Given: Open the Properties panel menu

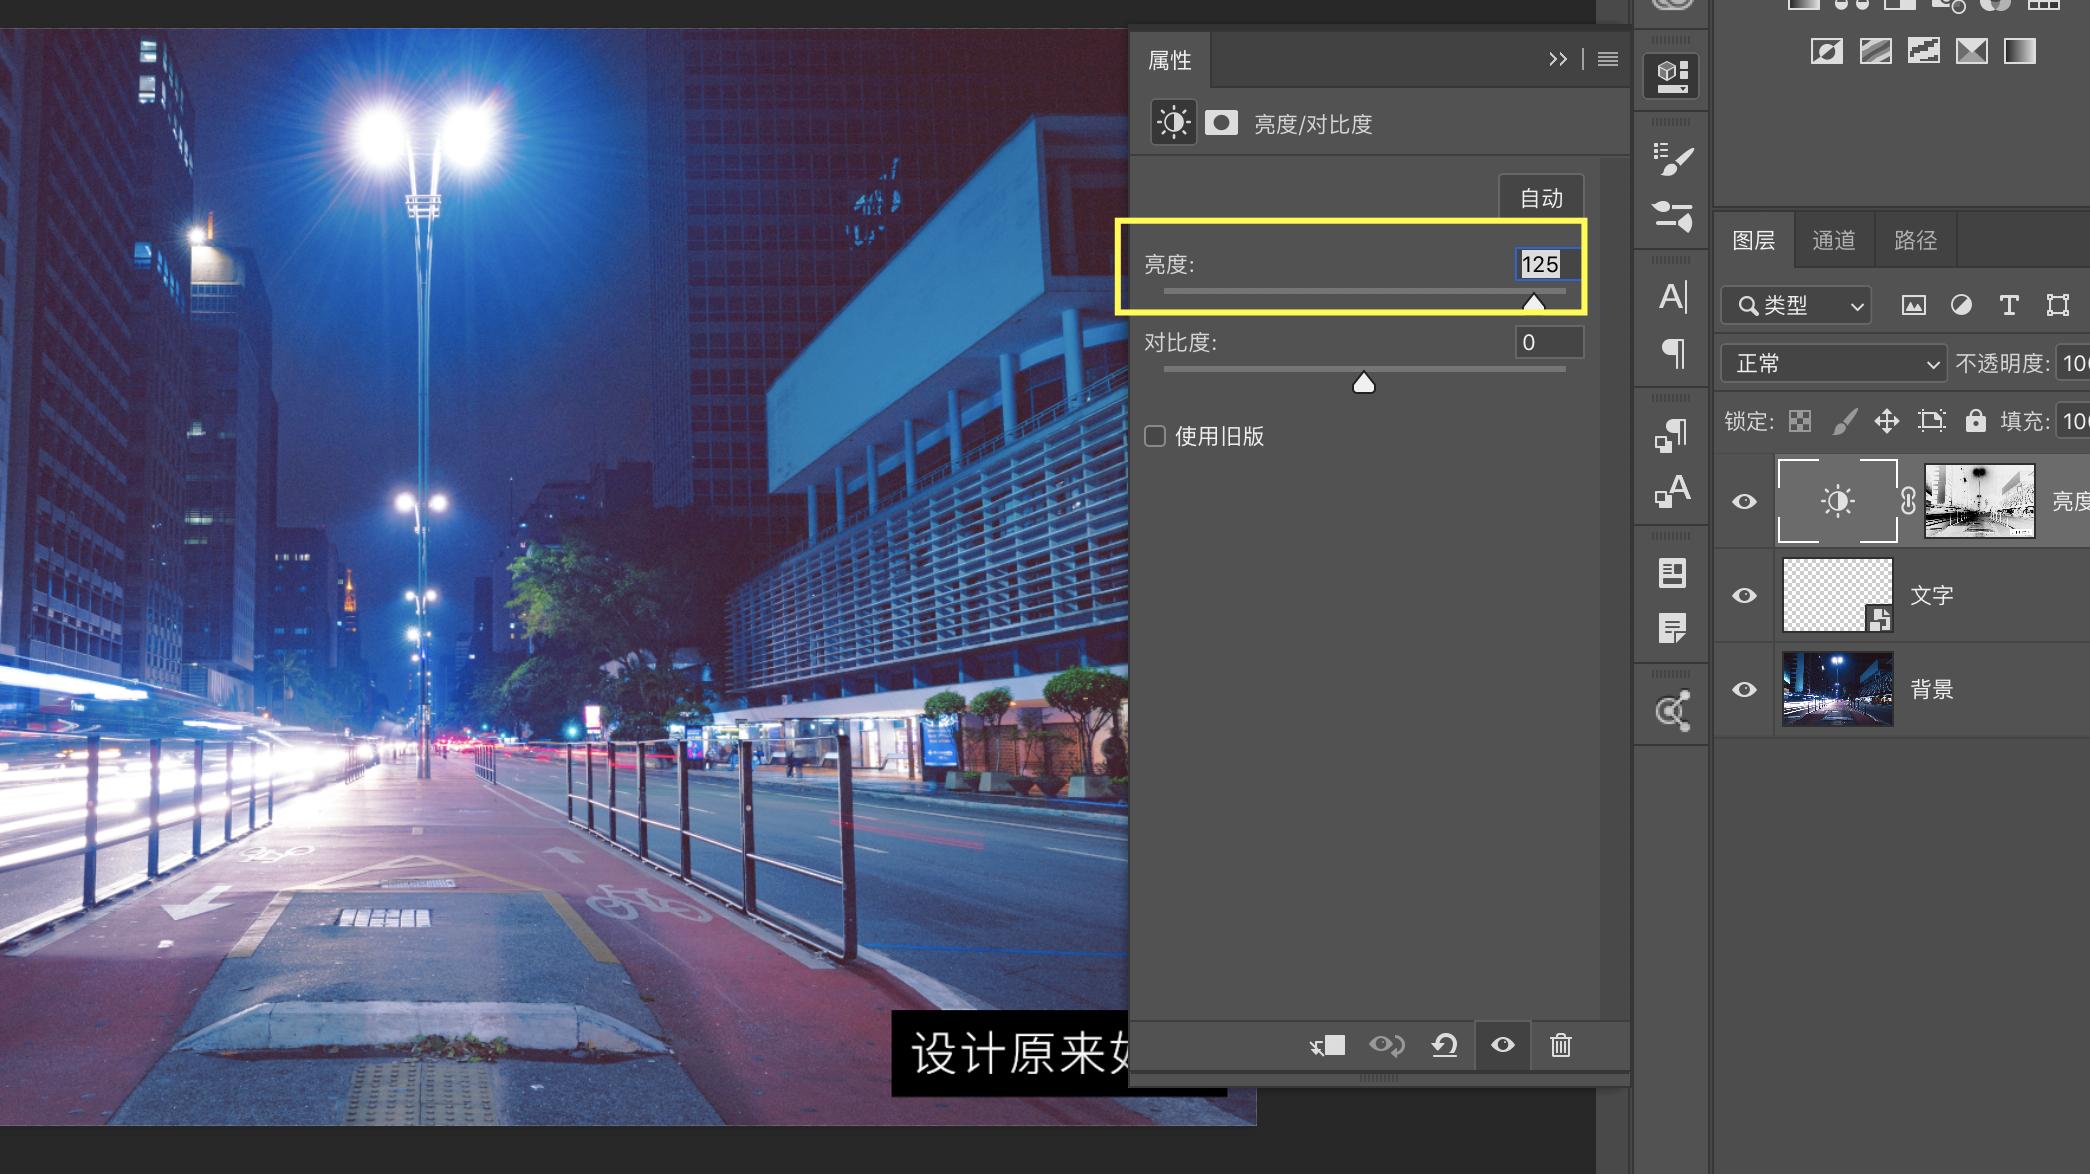Looking at the screenshot, I should [1607, 59].
